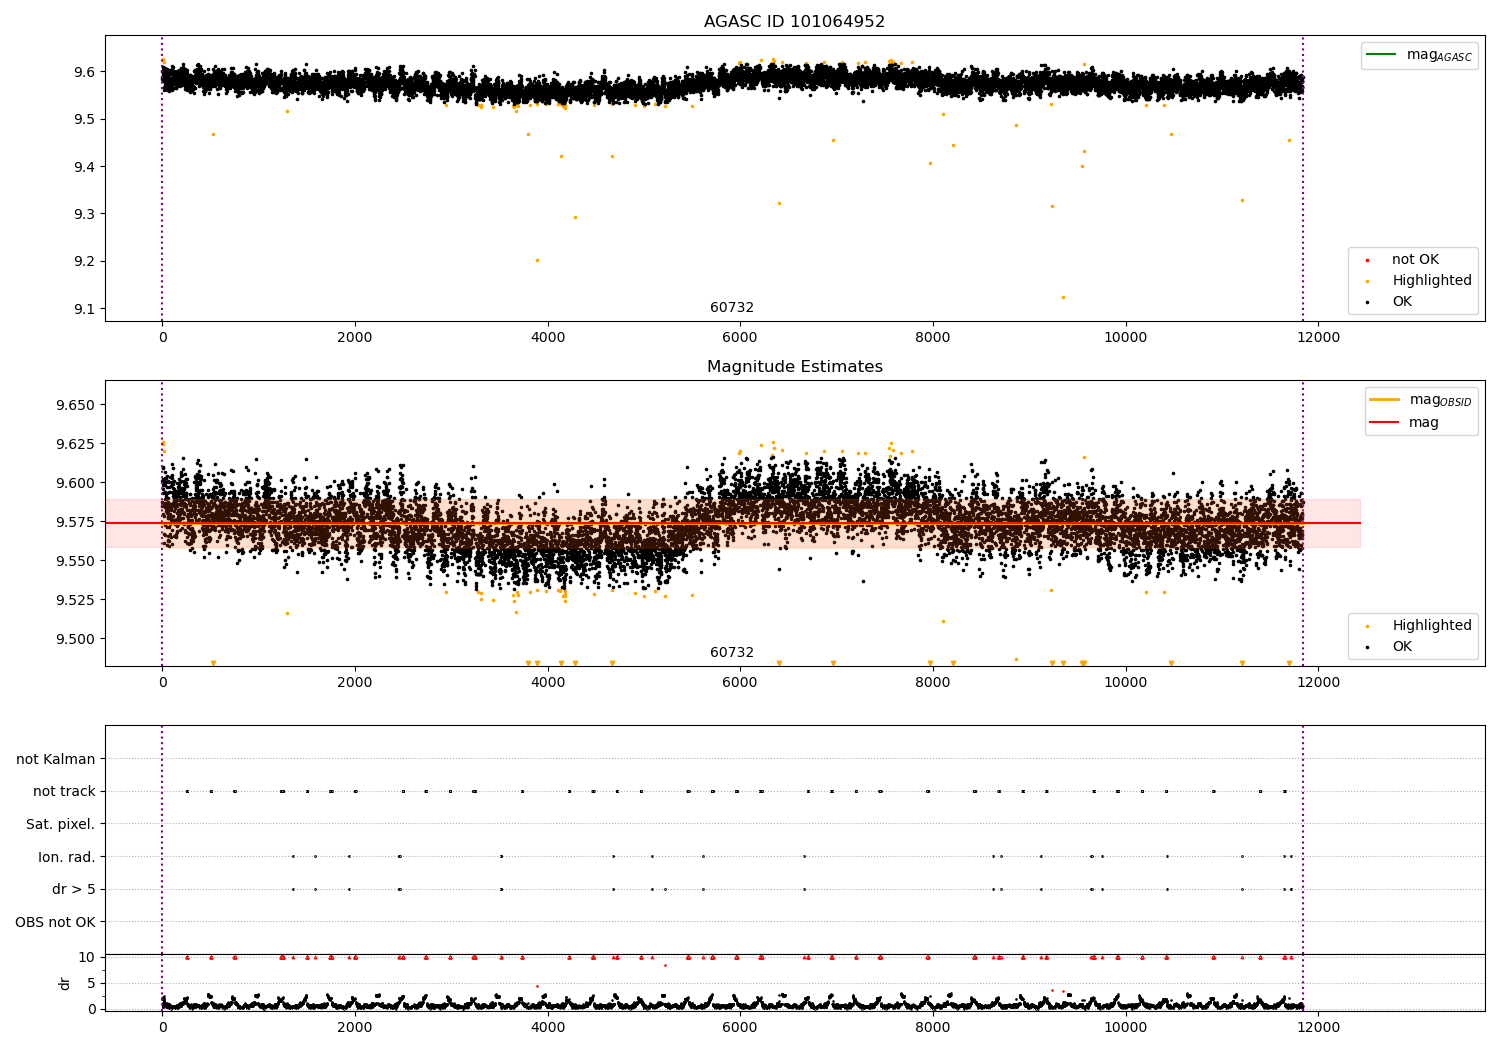Click the '9.650' y-axis tick label
The image size is (1500, 1050).
click(76, 405)
